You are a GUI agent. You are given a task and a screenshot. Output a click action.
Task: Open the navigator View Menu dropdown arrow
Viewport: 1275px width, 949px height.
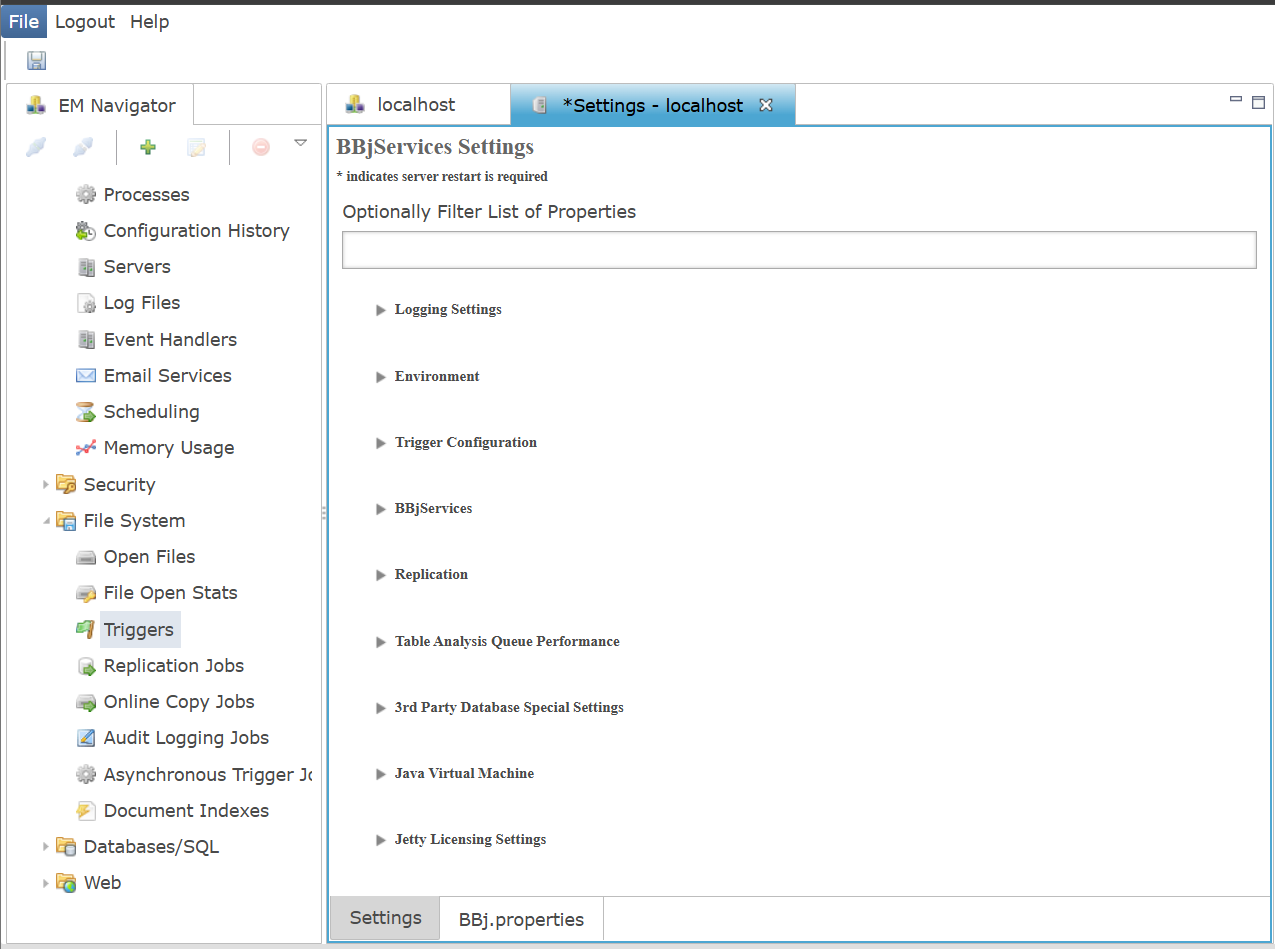point(300,143)
